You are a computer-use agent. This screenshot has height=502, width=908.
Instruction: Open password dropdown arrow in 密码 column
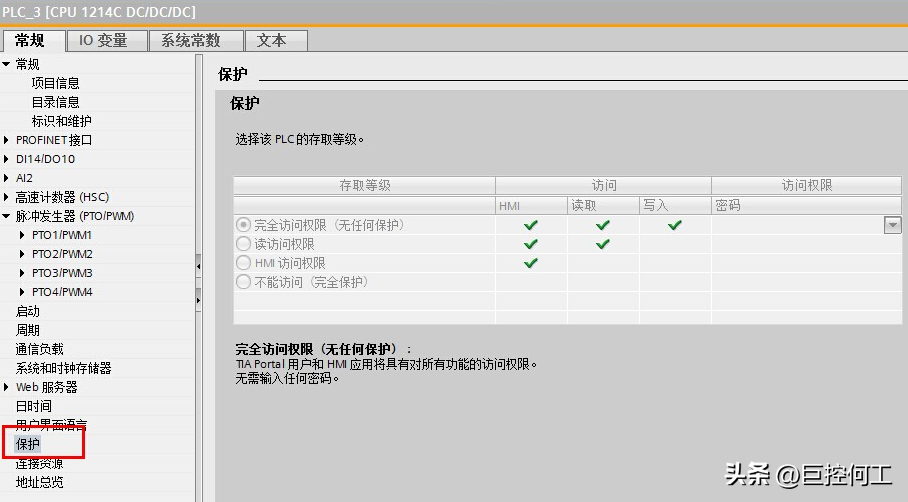[893, 226]
